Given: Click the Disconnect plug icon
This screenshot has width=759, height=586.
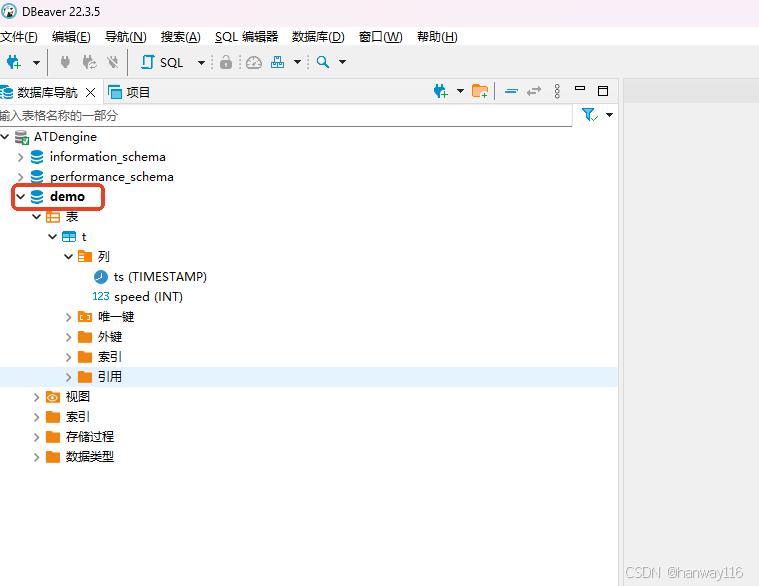Looking at the screenshot, I should pos(113,62).
